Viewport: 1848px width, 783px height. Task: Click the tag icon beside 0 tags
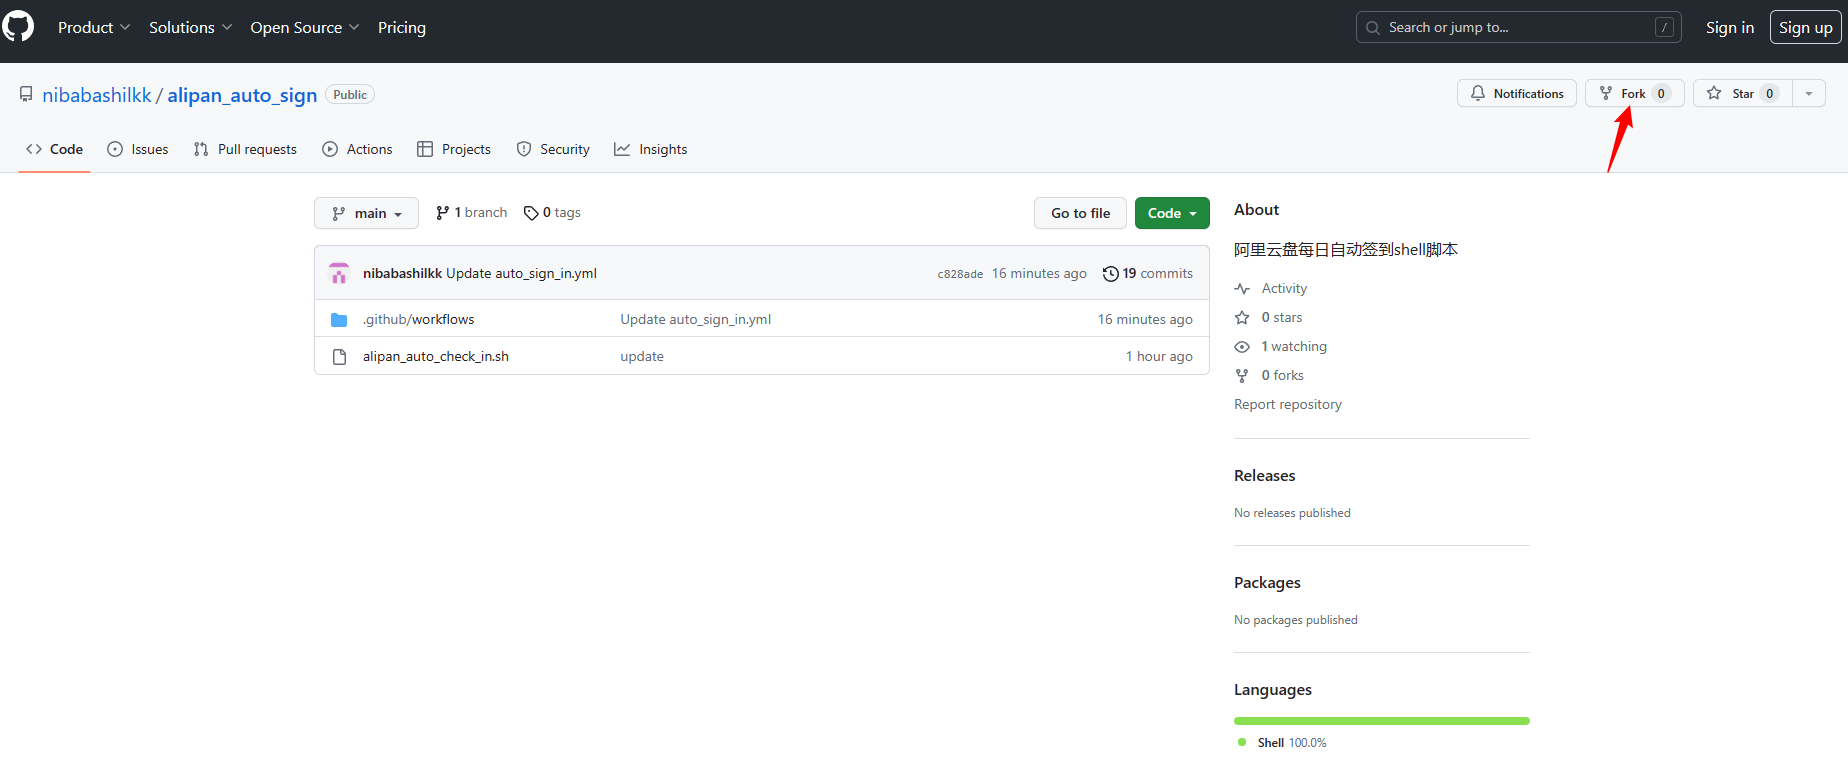pyautogui.click(x=531, y=213)
